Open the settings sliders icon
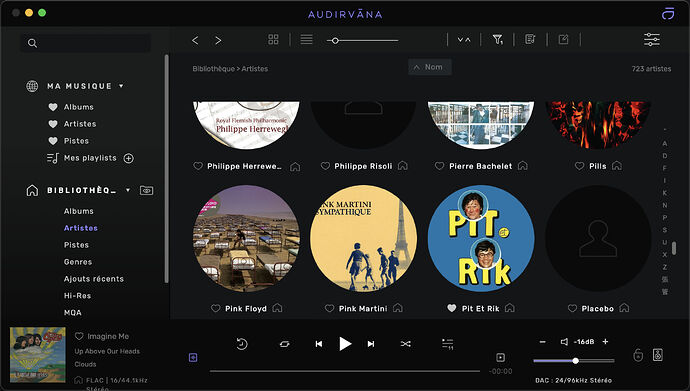The image size is (690, 391). click(652, 40)
